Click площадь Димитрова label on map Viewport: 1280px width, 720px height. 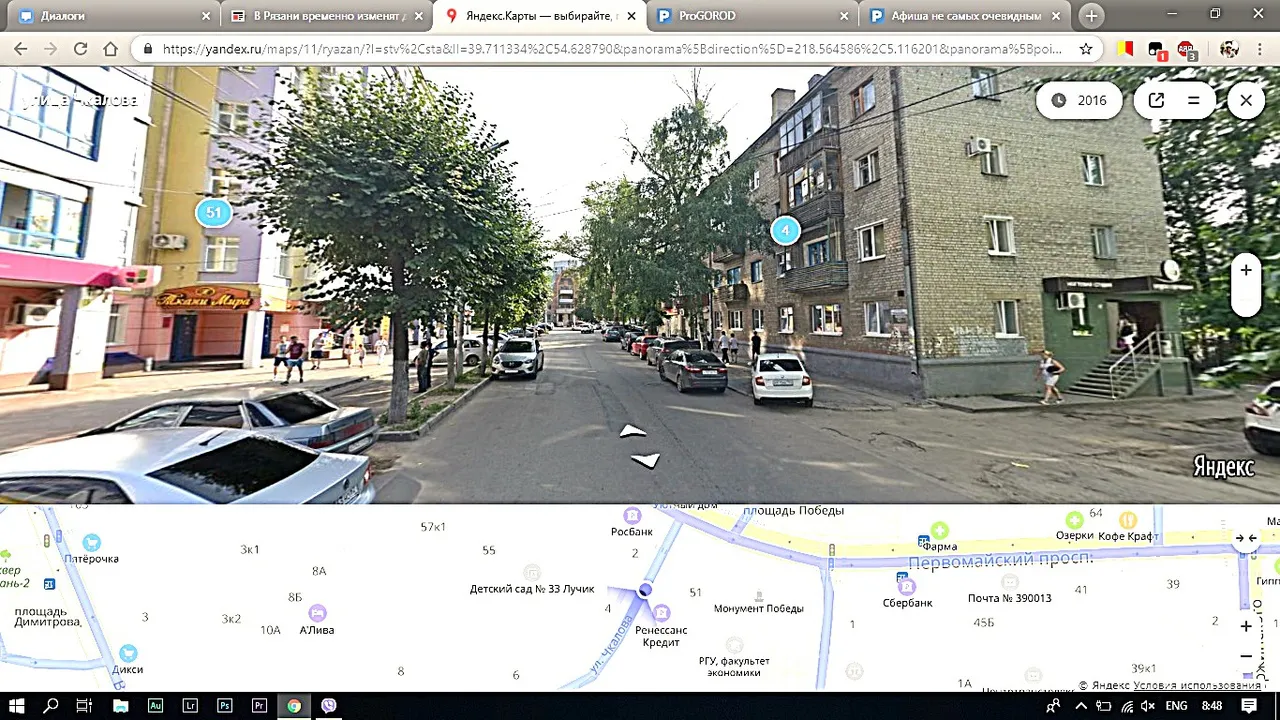click(47, 616)
